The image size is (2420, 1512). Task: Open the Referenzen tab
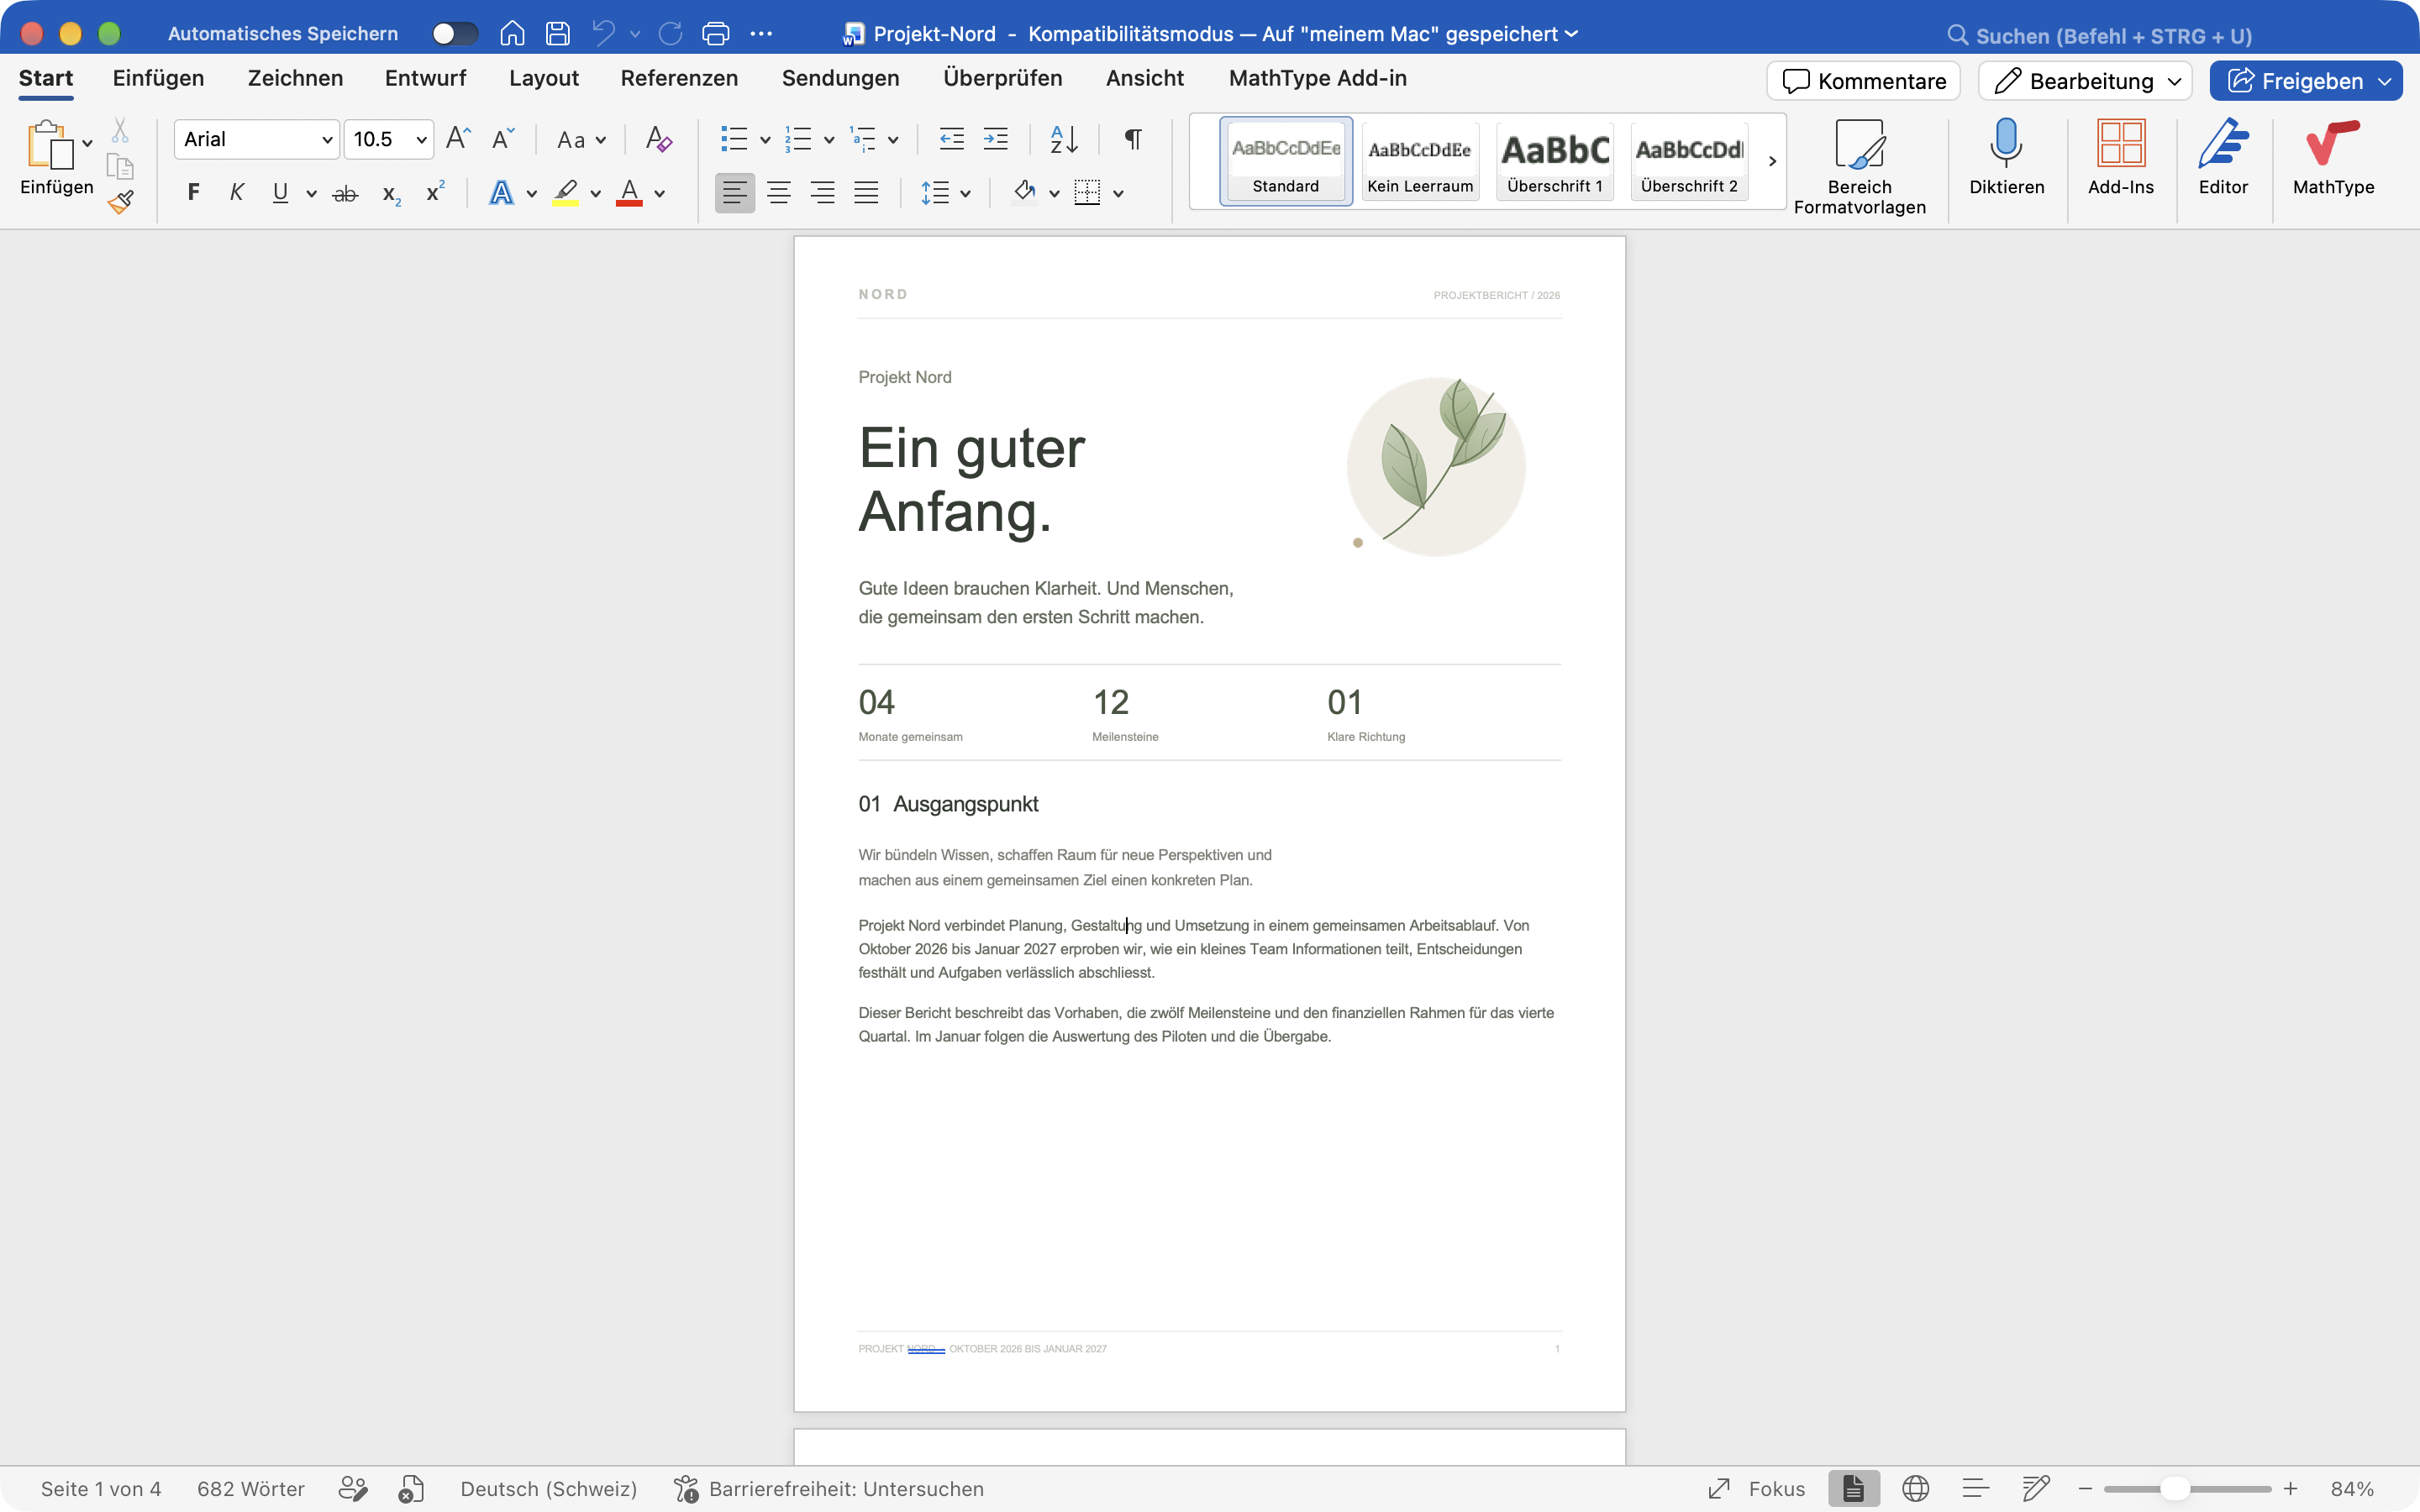pos(679,78)
